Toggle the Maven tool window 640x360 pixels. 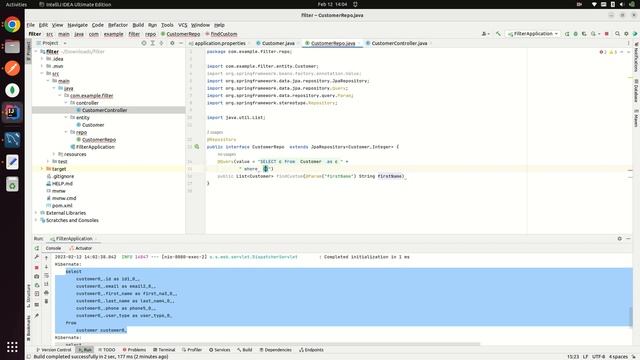click(x=636, y=118)
